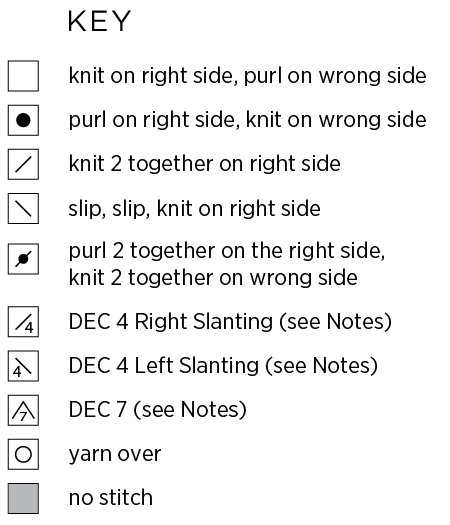
Task: Click 'DEC 4 Left Slanting (see Notes)' text
Action: 223,366
